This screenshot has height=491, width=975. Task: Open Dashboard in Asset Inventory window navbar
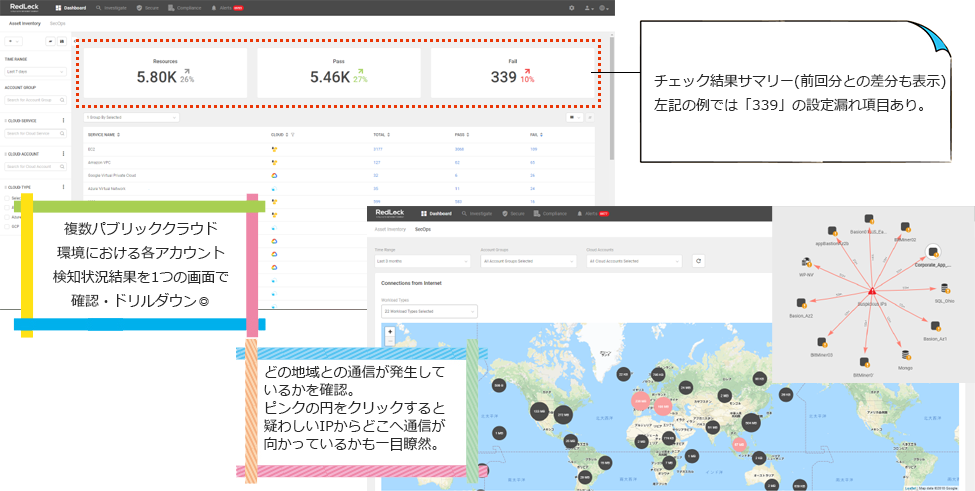(x=70, y=8)
